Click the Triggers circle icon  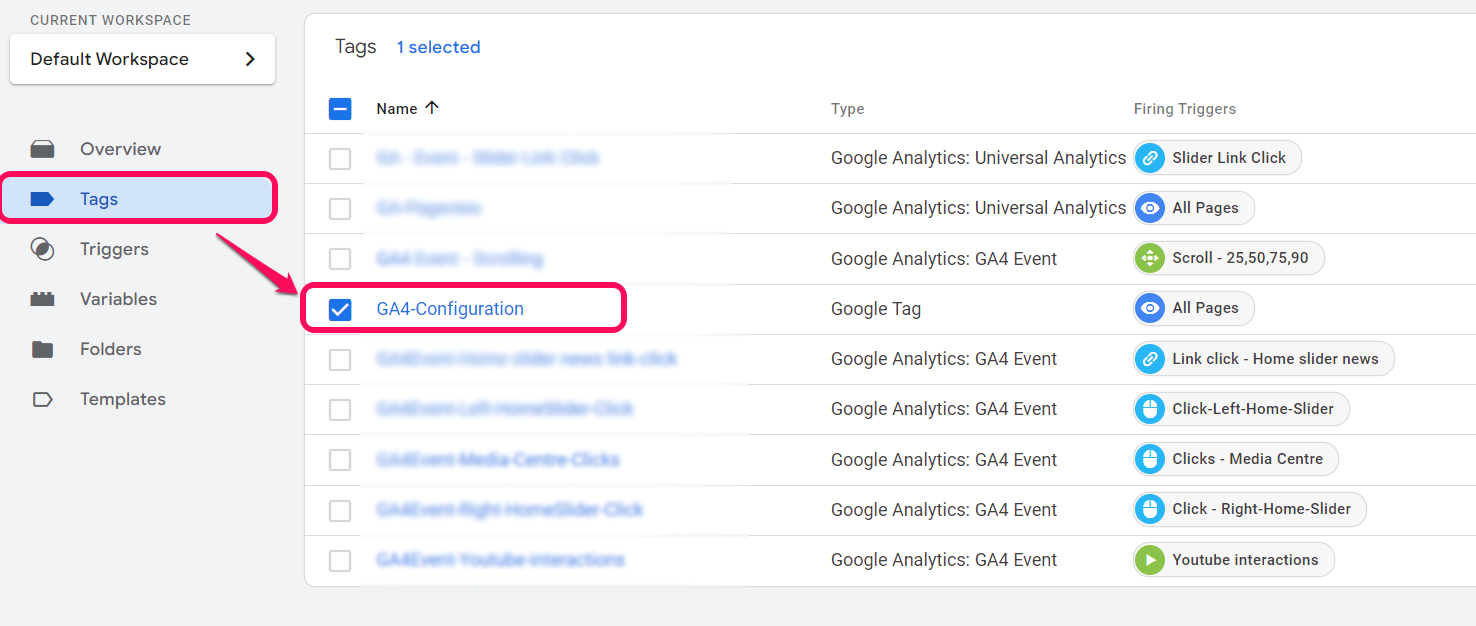tap(42, 249)
